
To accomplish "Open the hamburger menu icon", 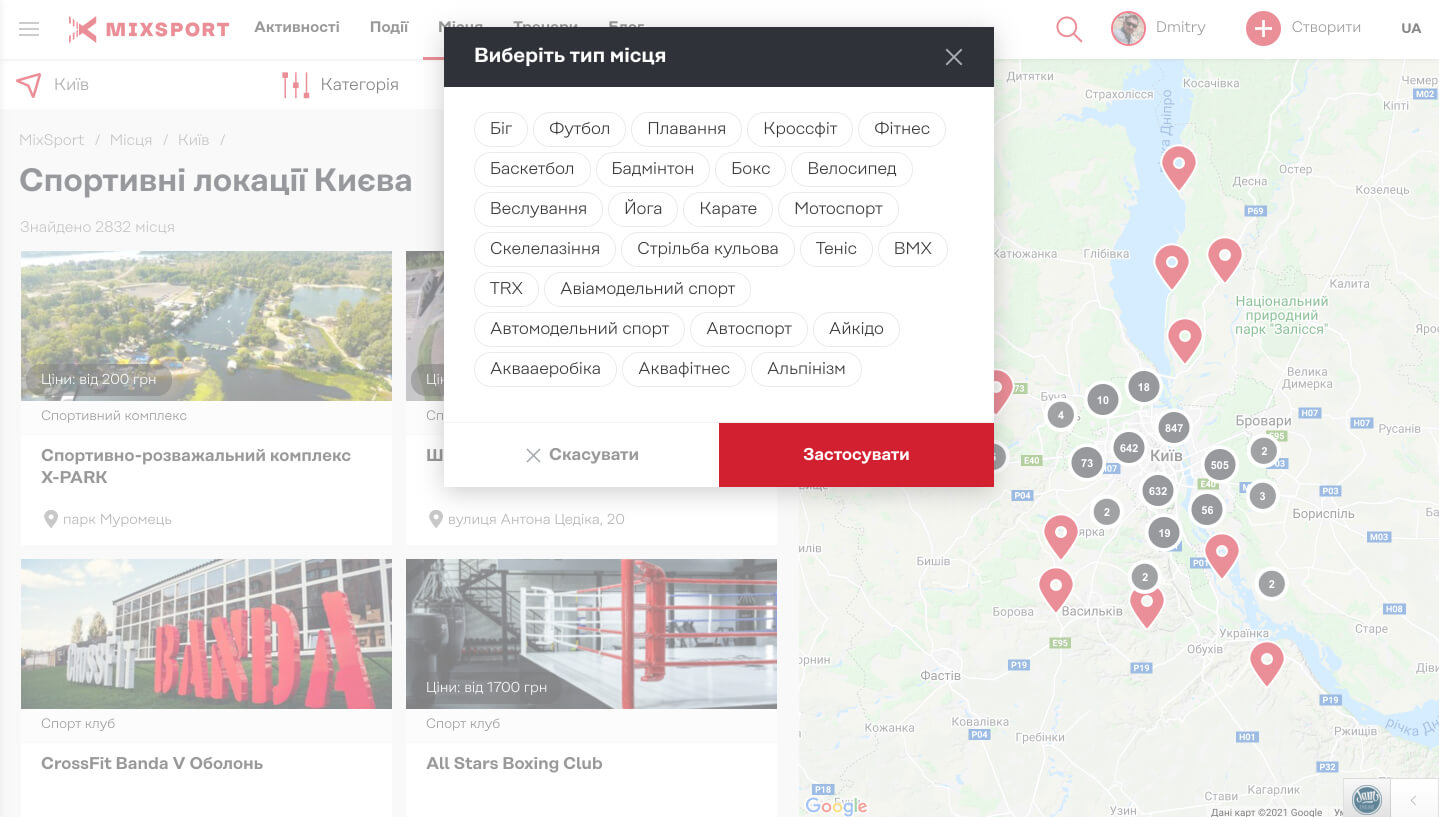I will pyautogui.click(x=29, y=29).
